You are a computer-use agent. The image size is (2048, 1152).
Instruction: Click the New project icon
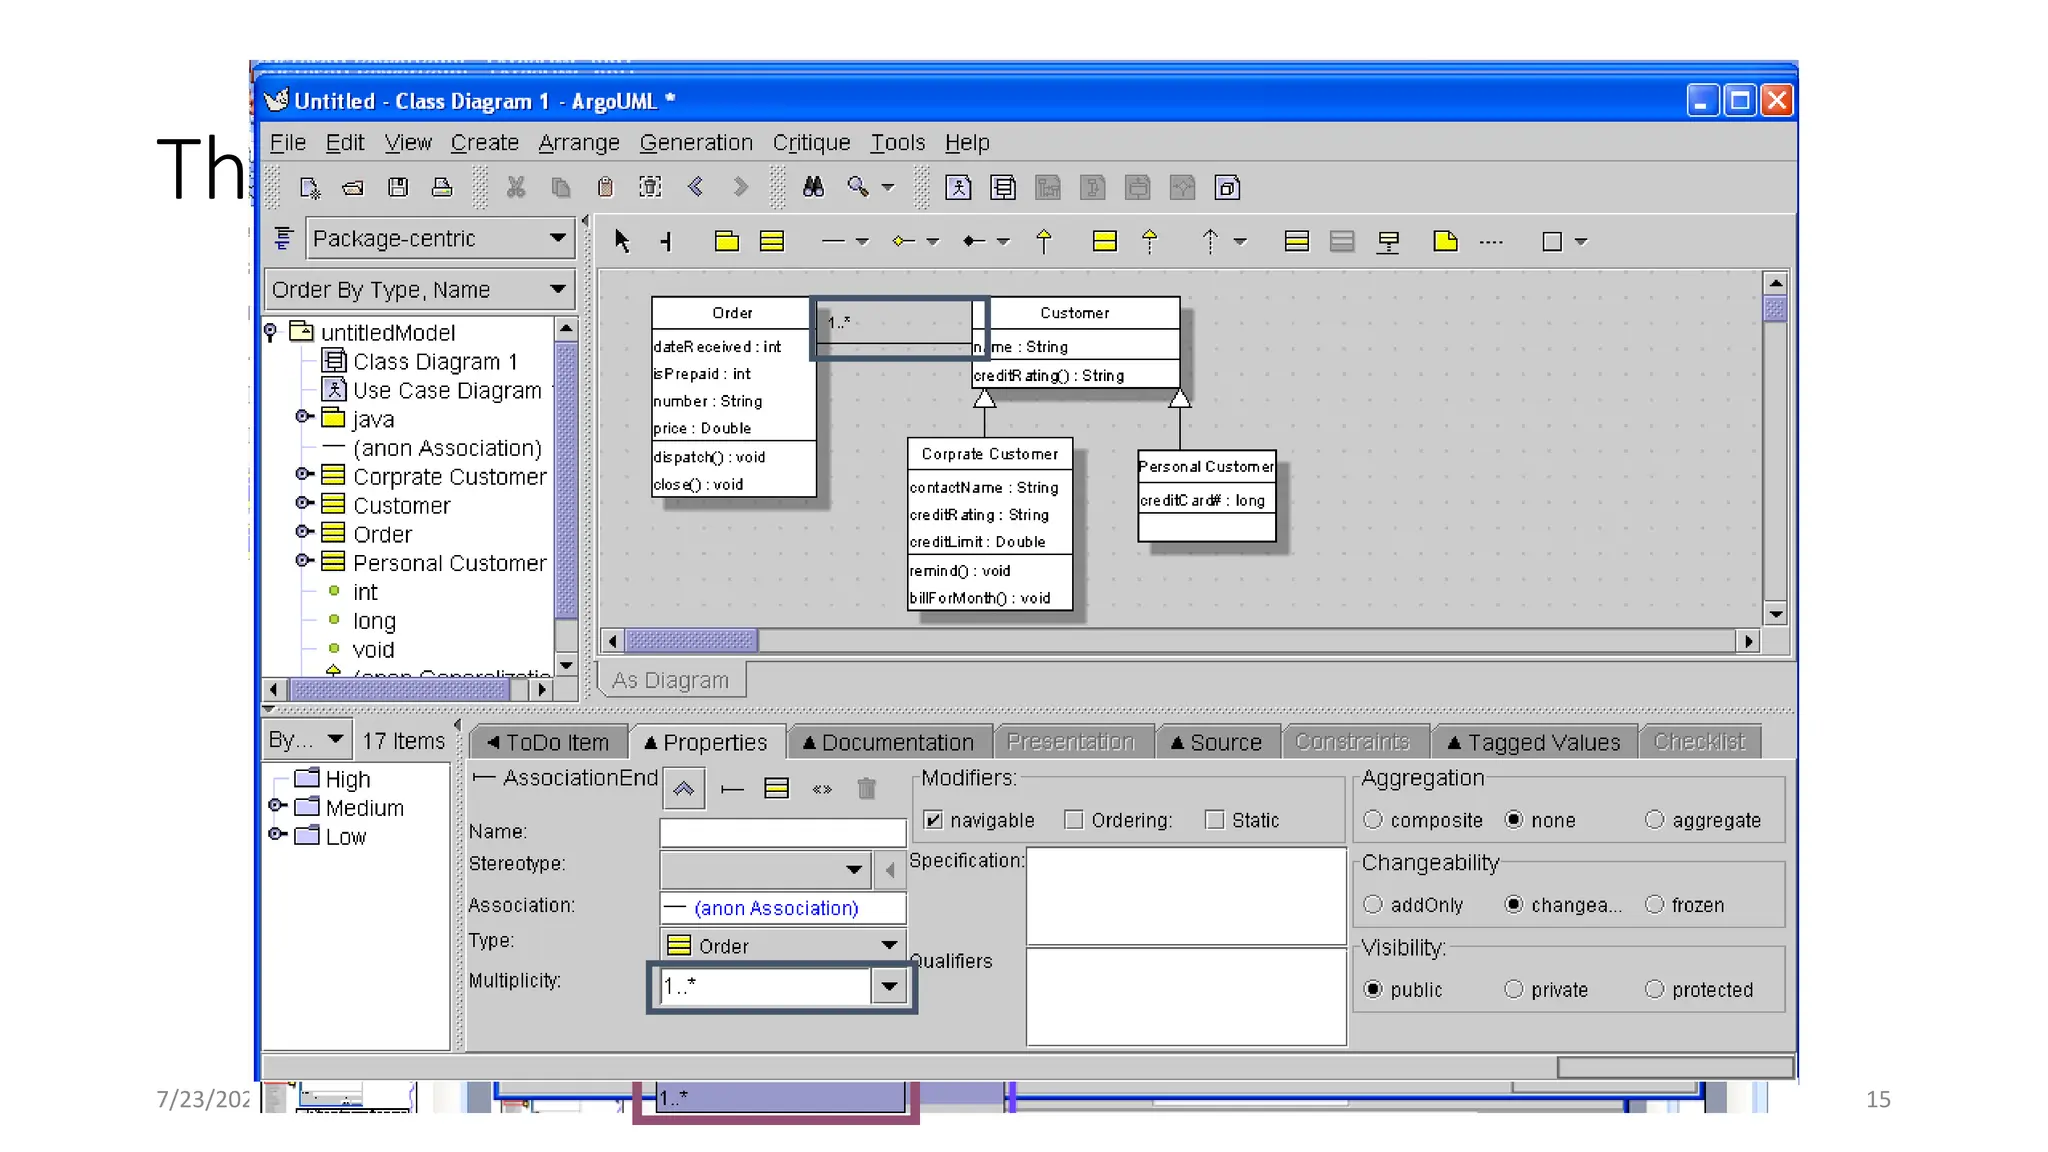309,187
